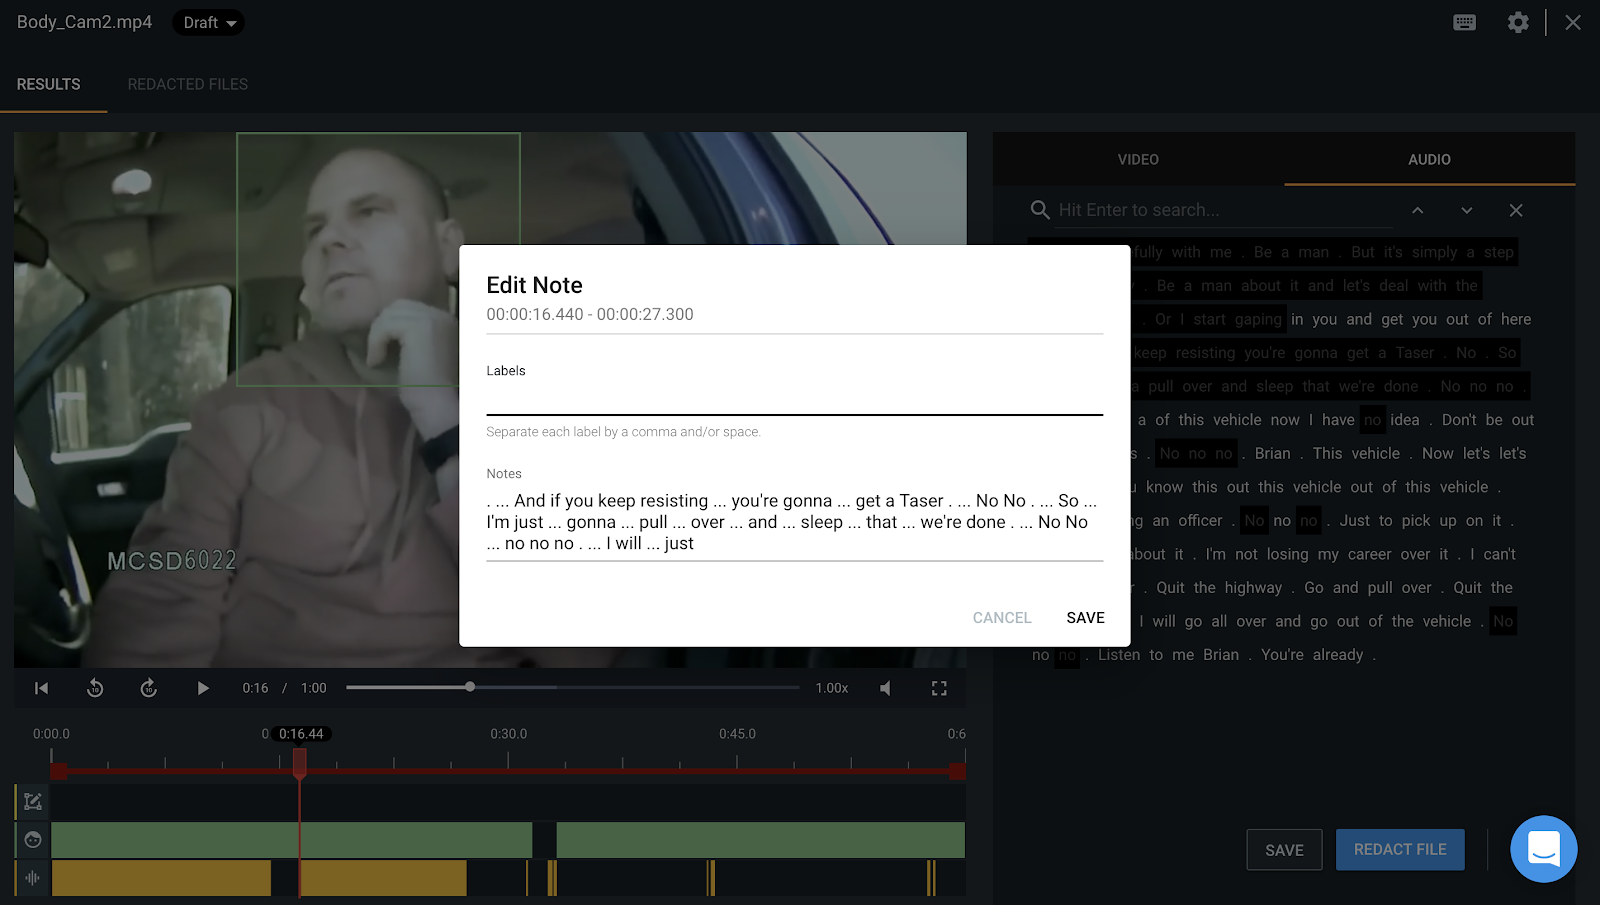This screenshot has width=1600, height=905.
Task: Switch to the Results tab
Action: pos(49,84)
